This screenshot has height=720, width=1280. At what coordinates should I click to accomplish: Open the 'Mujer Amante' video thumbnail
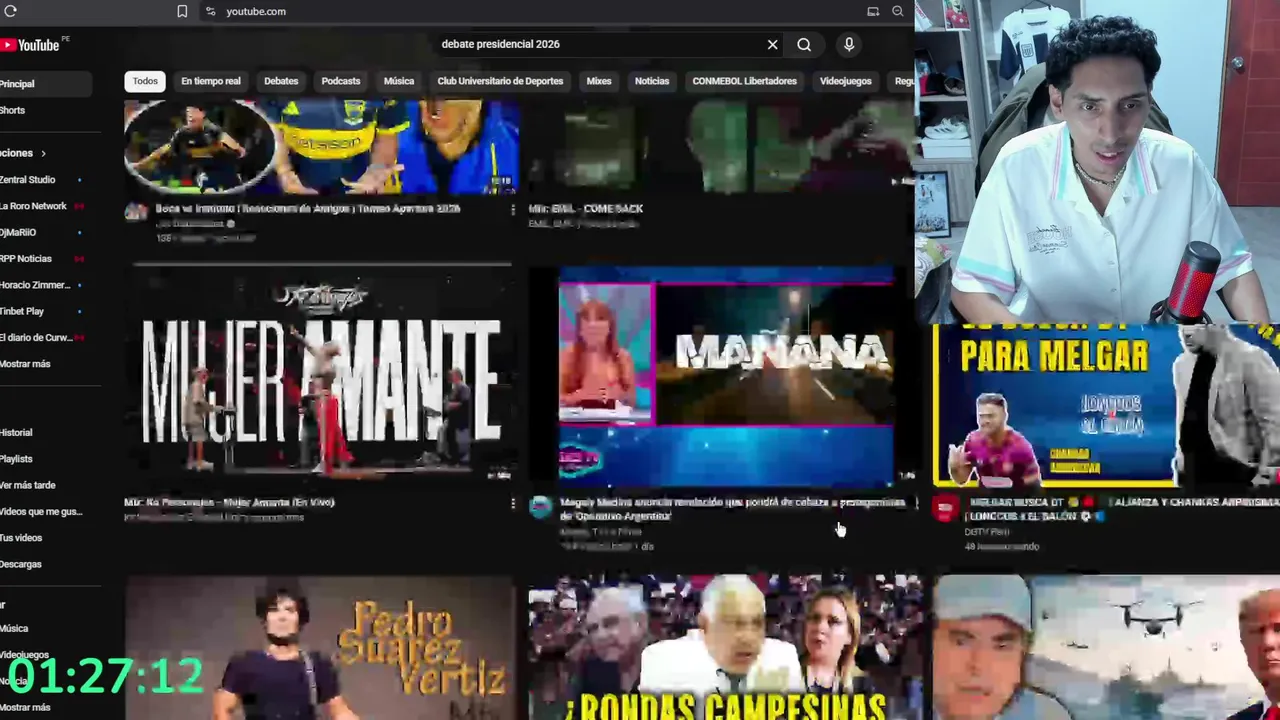pos(321,376)
